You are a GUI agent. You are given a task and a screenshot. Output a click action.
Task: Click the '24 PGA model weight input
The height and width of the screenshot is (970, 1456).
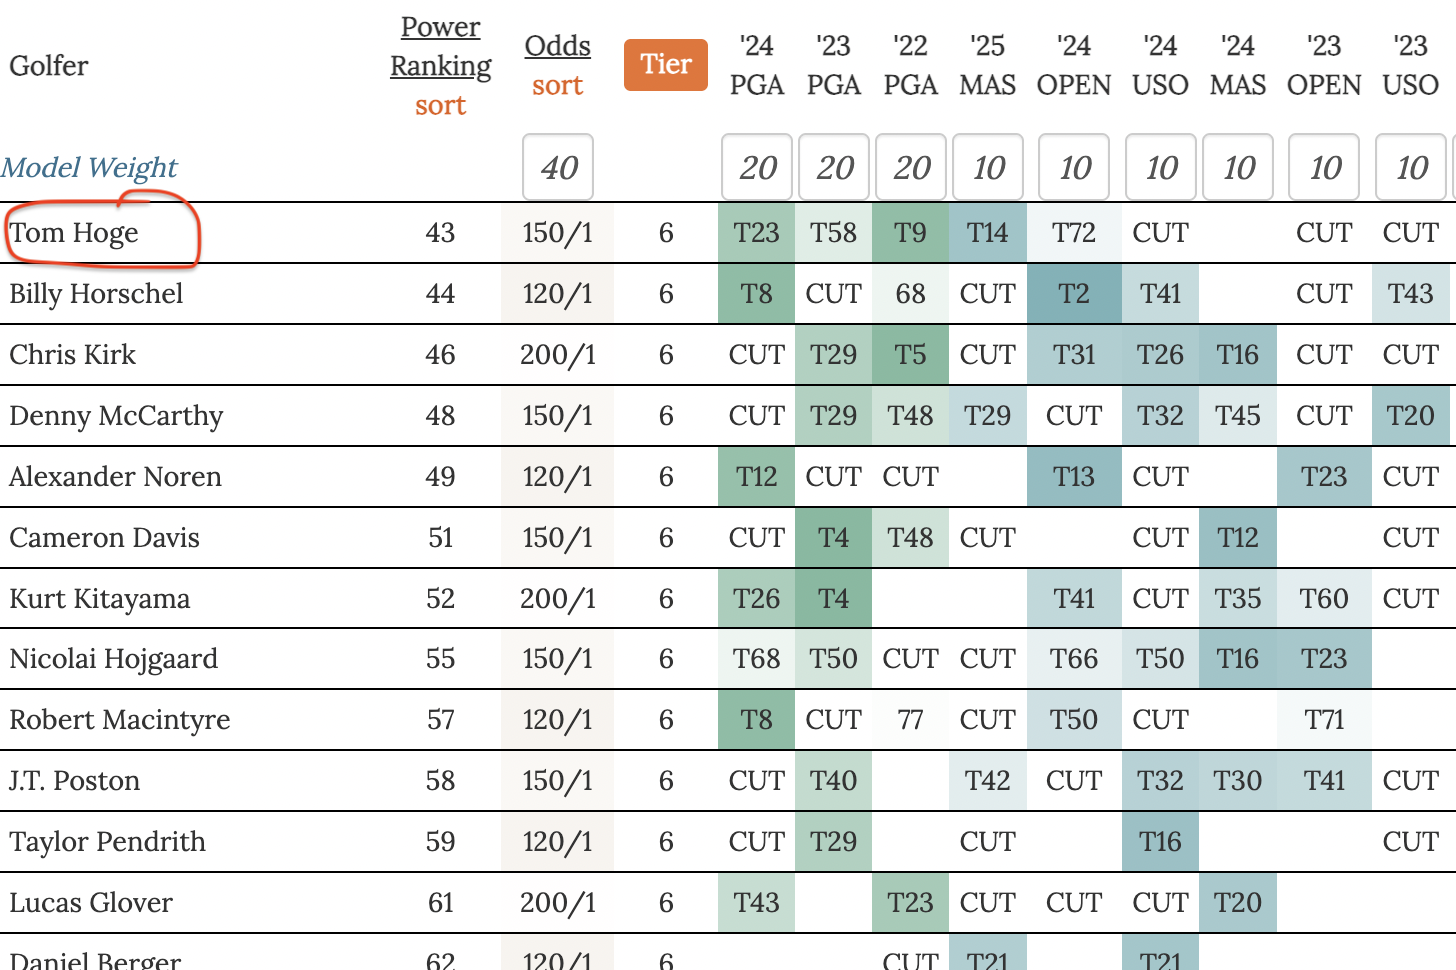coord(757,167)
